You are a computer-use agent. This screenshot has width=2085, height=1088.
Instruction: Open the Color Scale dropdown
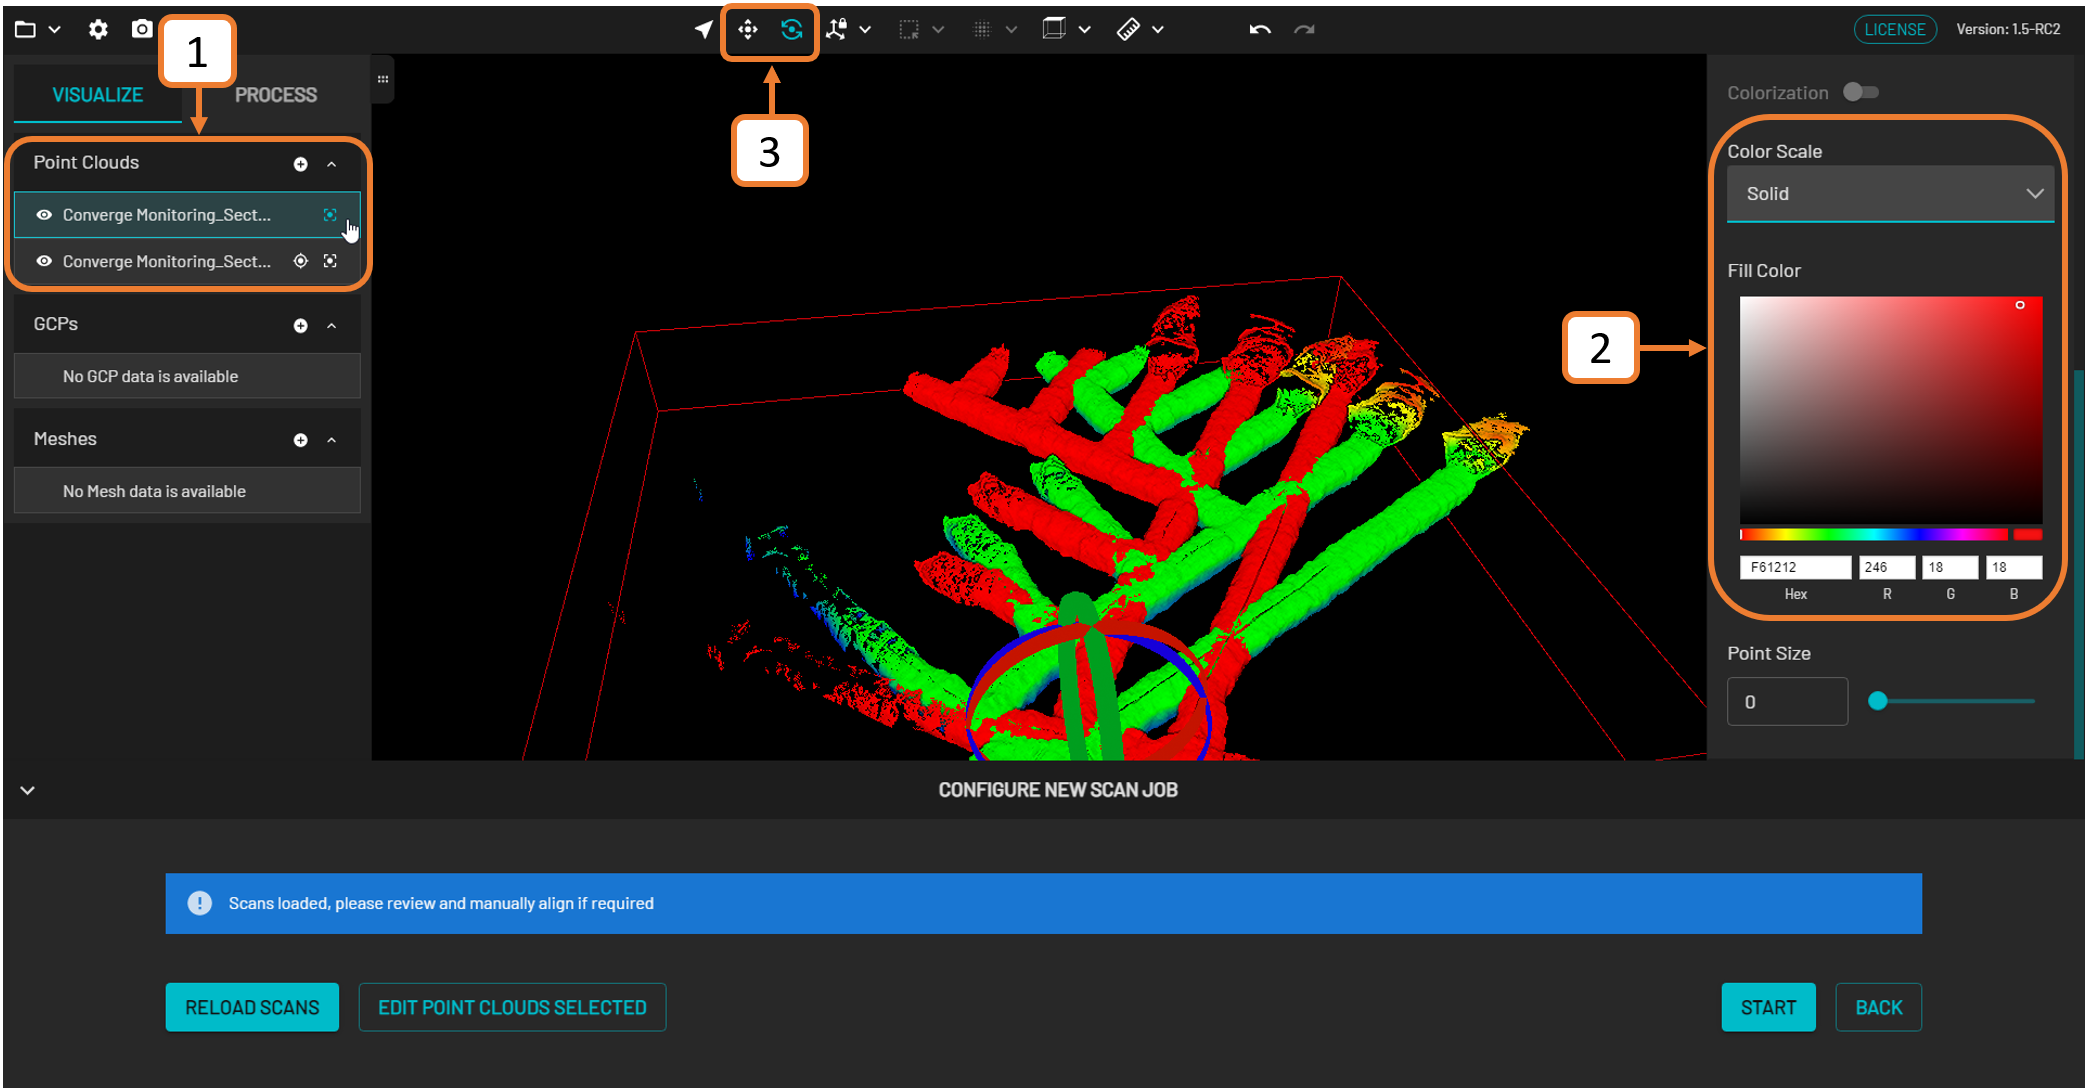pos(1890,194)
